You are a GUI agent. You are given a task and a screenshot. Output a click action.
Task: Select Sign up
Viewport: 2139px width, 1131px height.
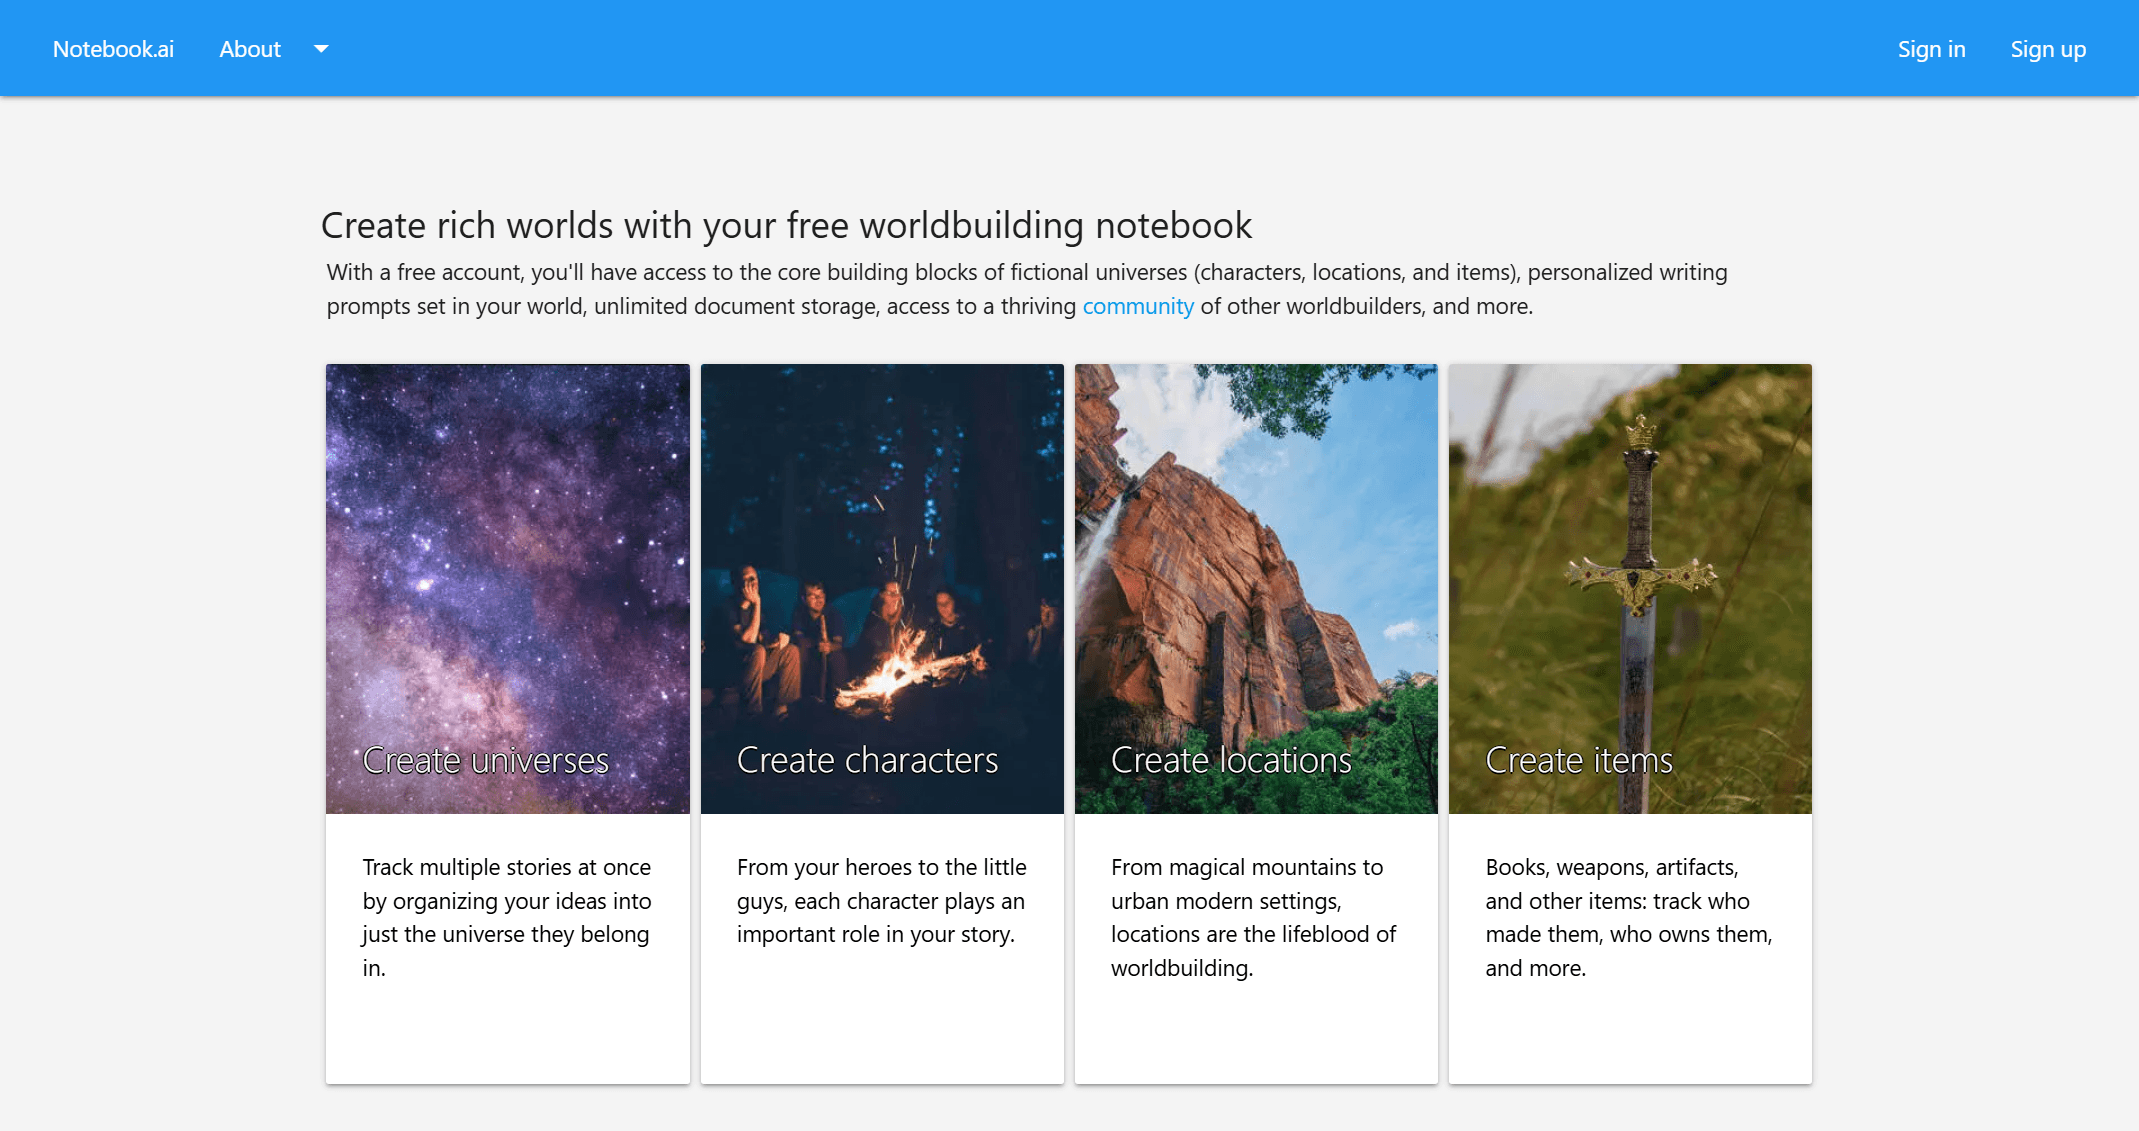tap(2047, 48)
